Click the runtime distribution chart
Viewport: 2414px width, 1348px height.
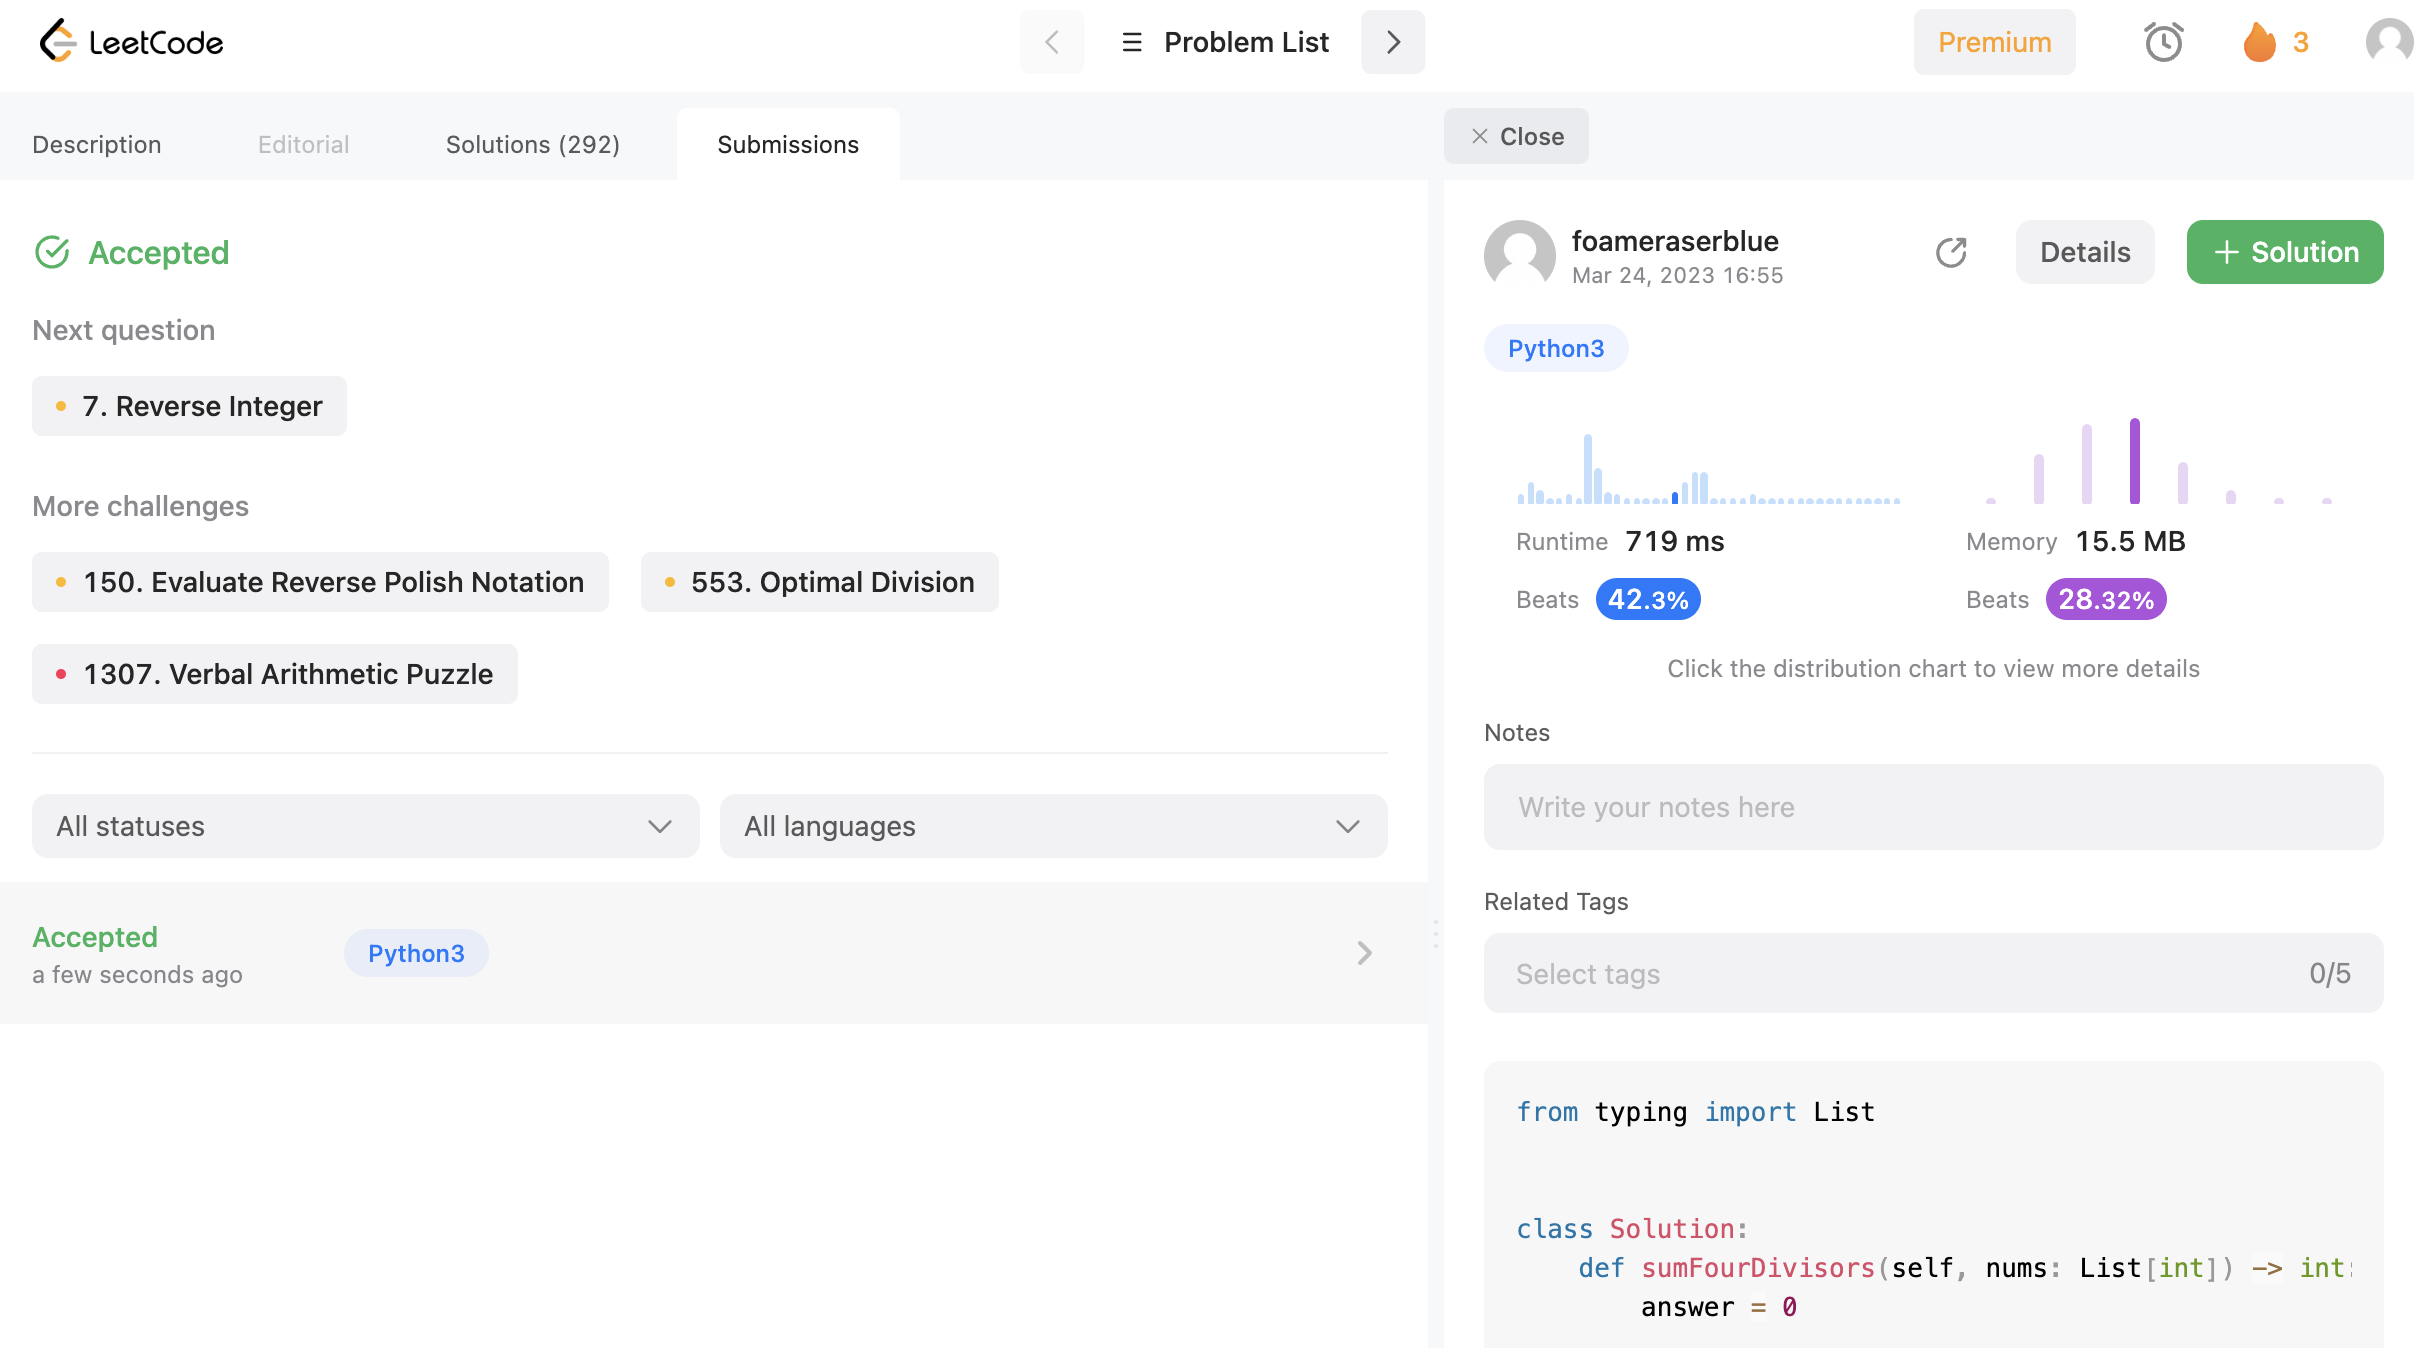tap(1708, 470)
